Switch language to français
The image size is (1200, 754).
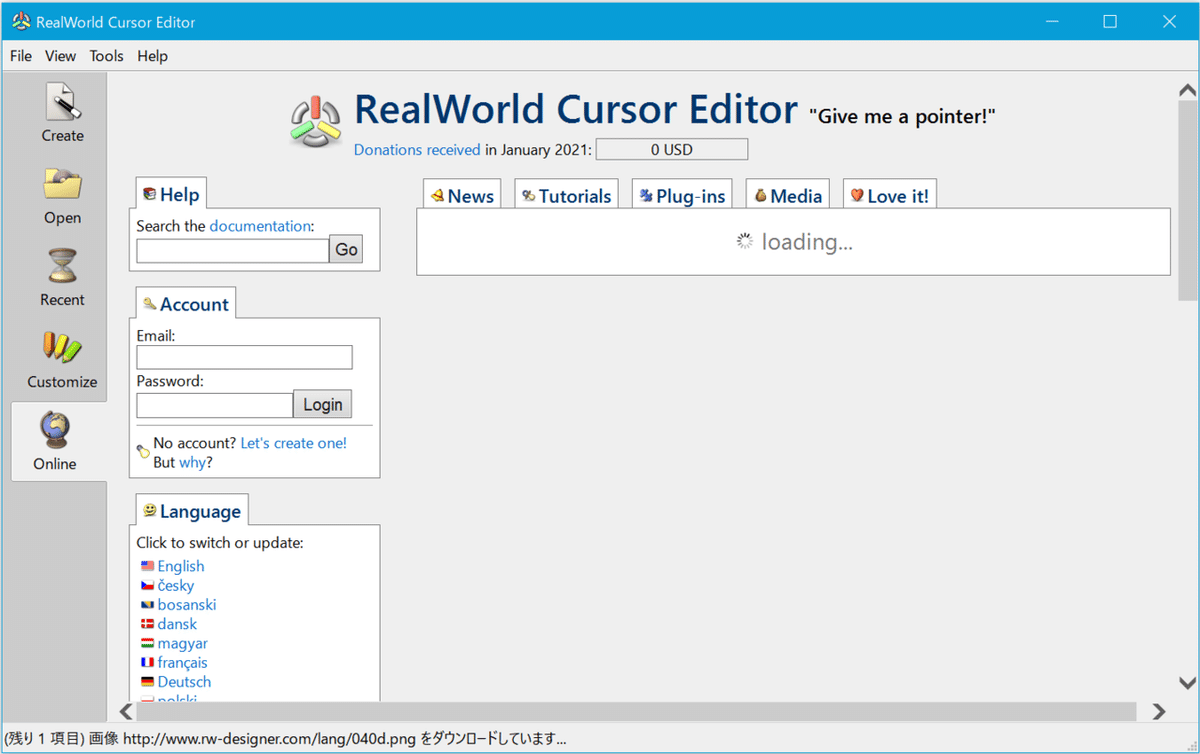[x=183, y=662]
